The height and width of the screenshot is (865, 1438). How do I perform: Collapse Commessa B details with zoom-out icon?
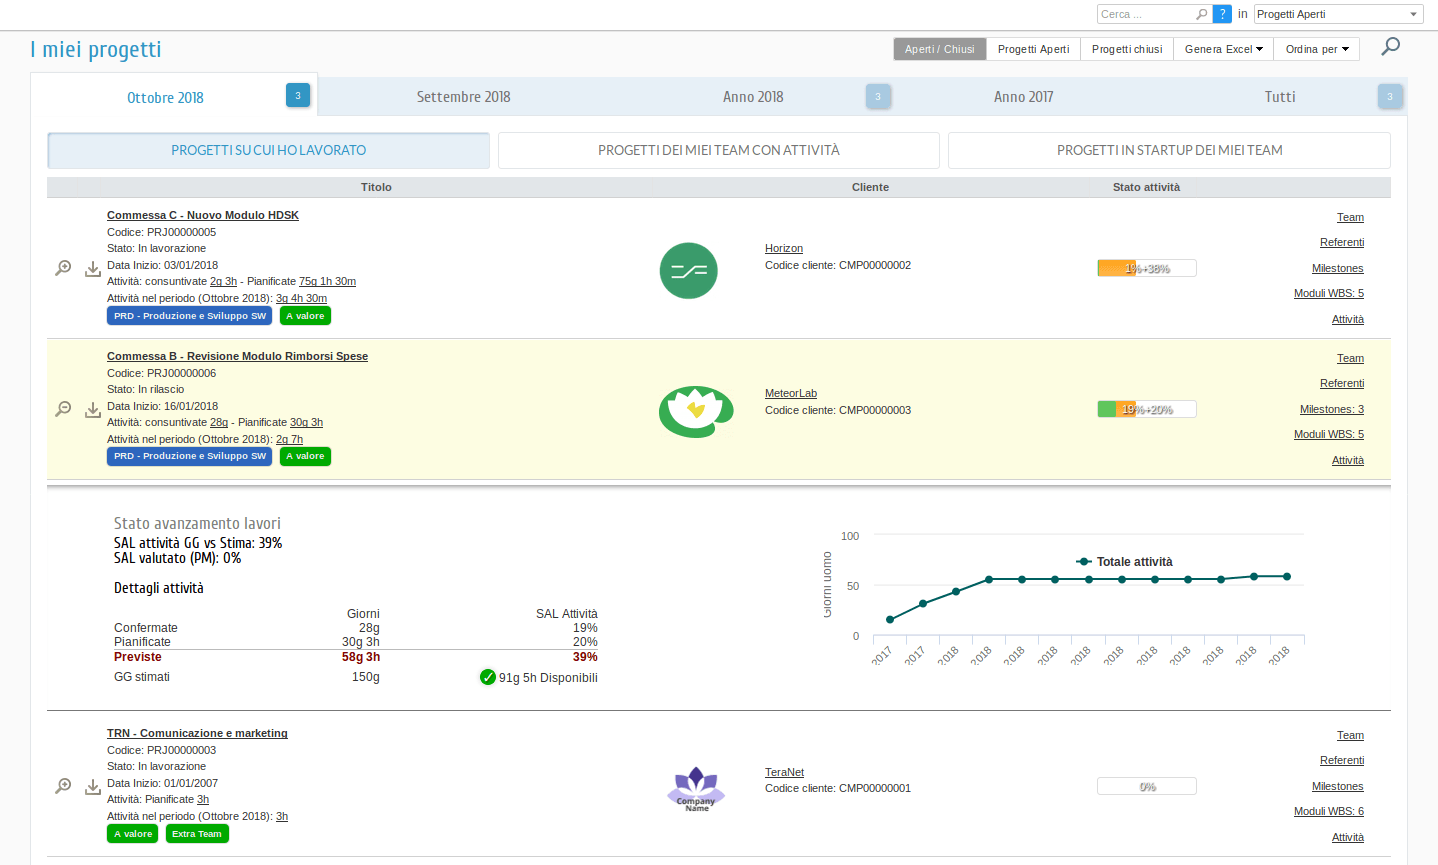[63, 409]
